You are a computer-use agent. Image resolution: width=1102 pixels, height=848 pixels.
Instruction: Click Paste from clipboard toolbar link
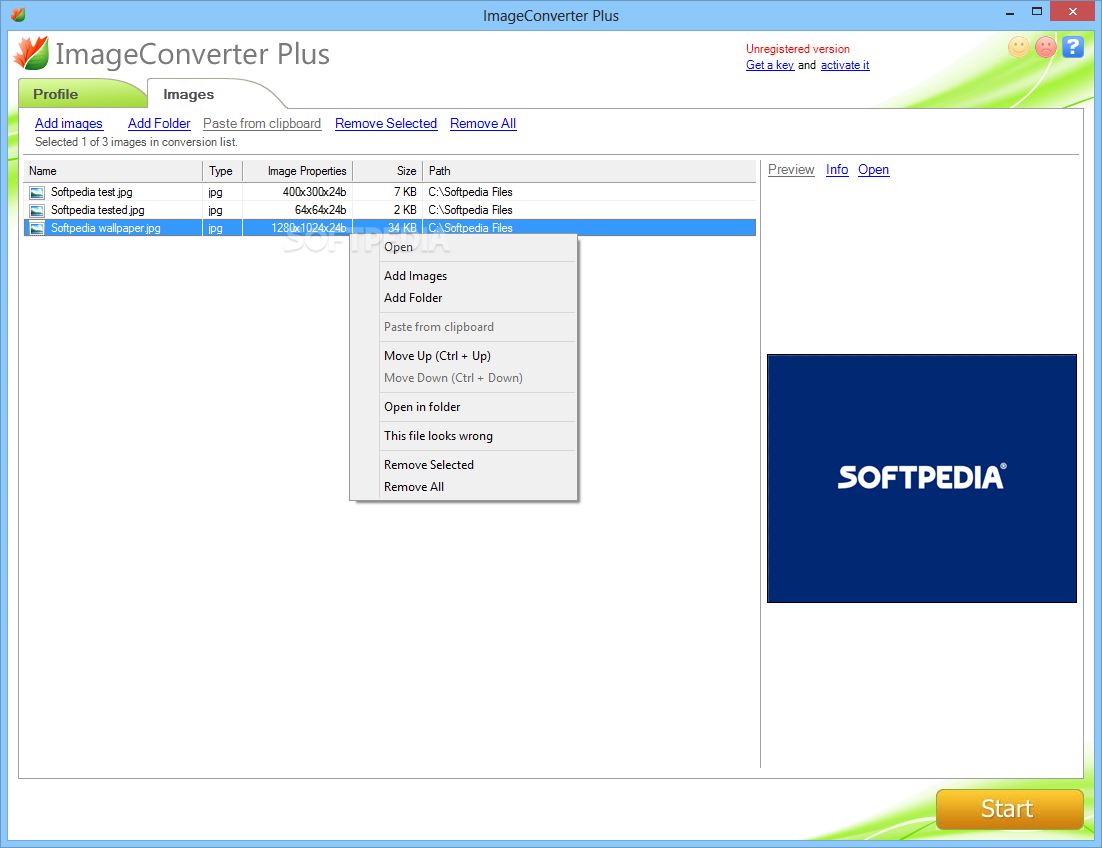pos(262,124)
